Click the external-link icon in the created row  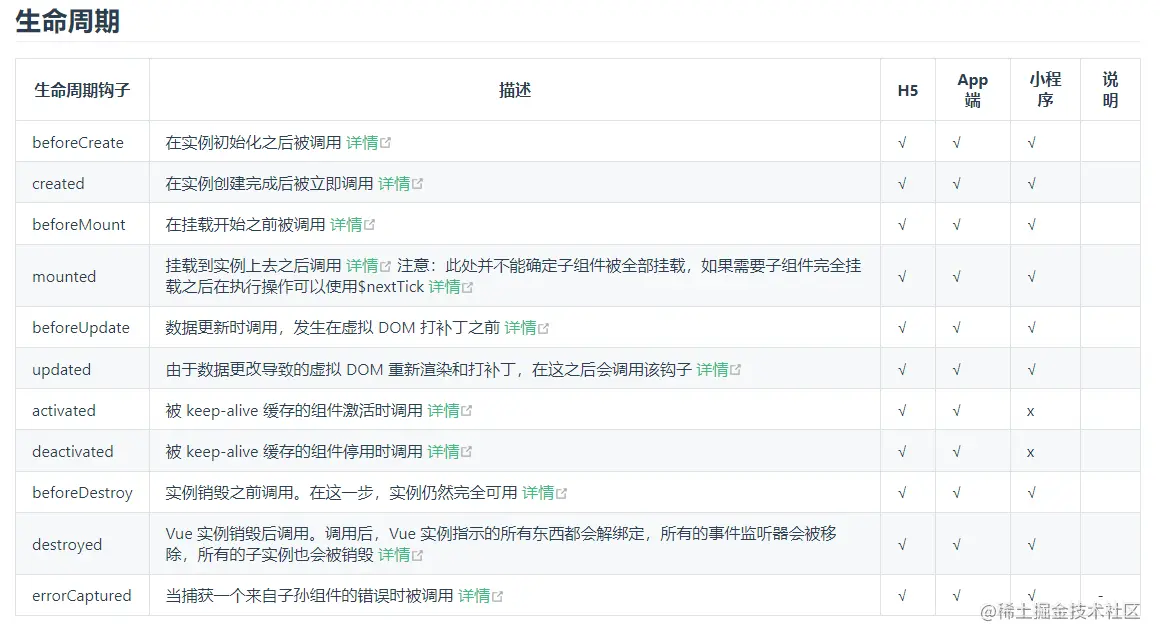tap(417, 184)
